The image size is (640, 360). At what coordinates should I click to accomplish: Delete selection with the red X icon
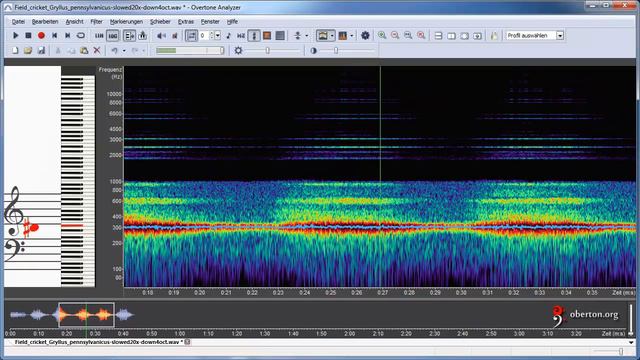[x=97, y=51]
